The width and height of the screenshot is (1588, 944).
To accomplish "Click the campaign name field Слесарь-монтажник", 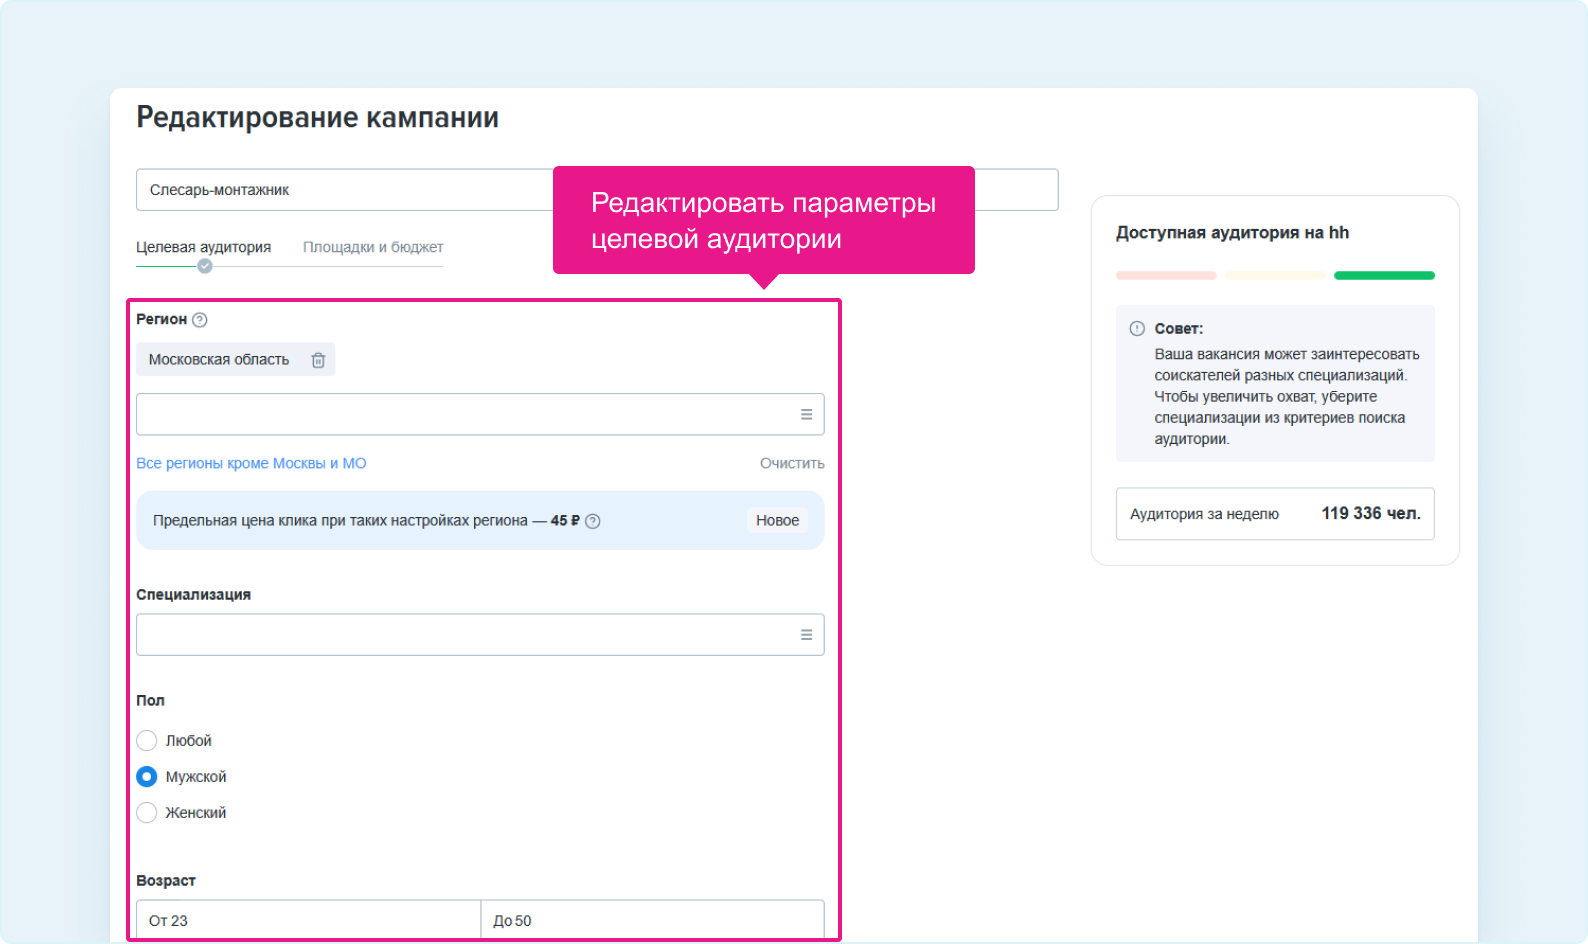I will pos(340,190).
